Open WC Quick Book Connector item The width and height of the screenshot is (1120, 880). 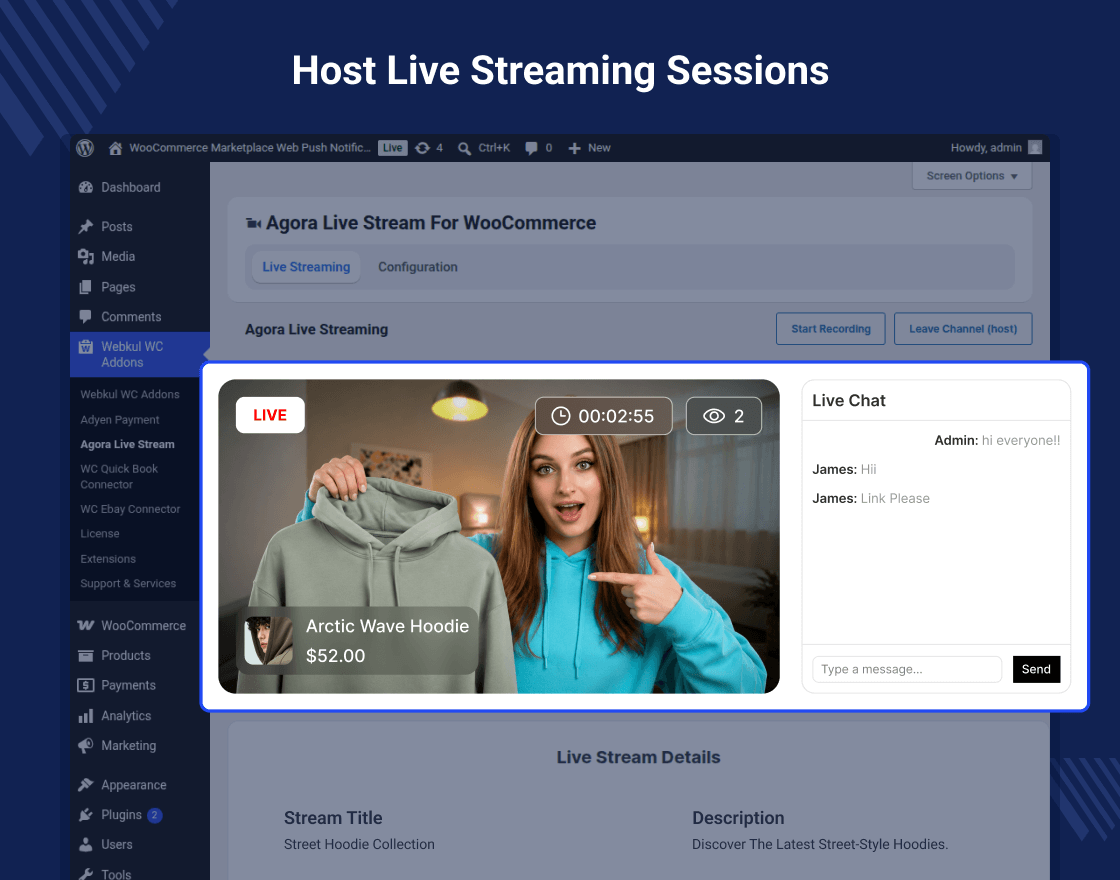[x=119, y=476]
